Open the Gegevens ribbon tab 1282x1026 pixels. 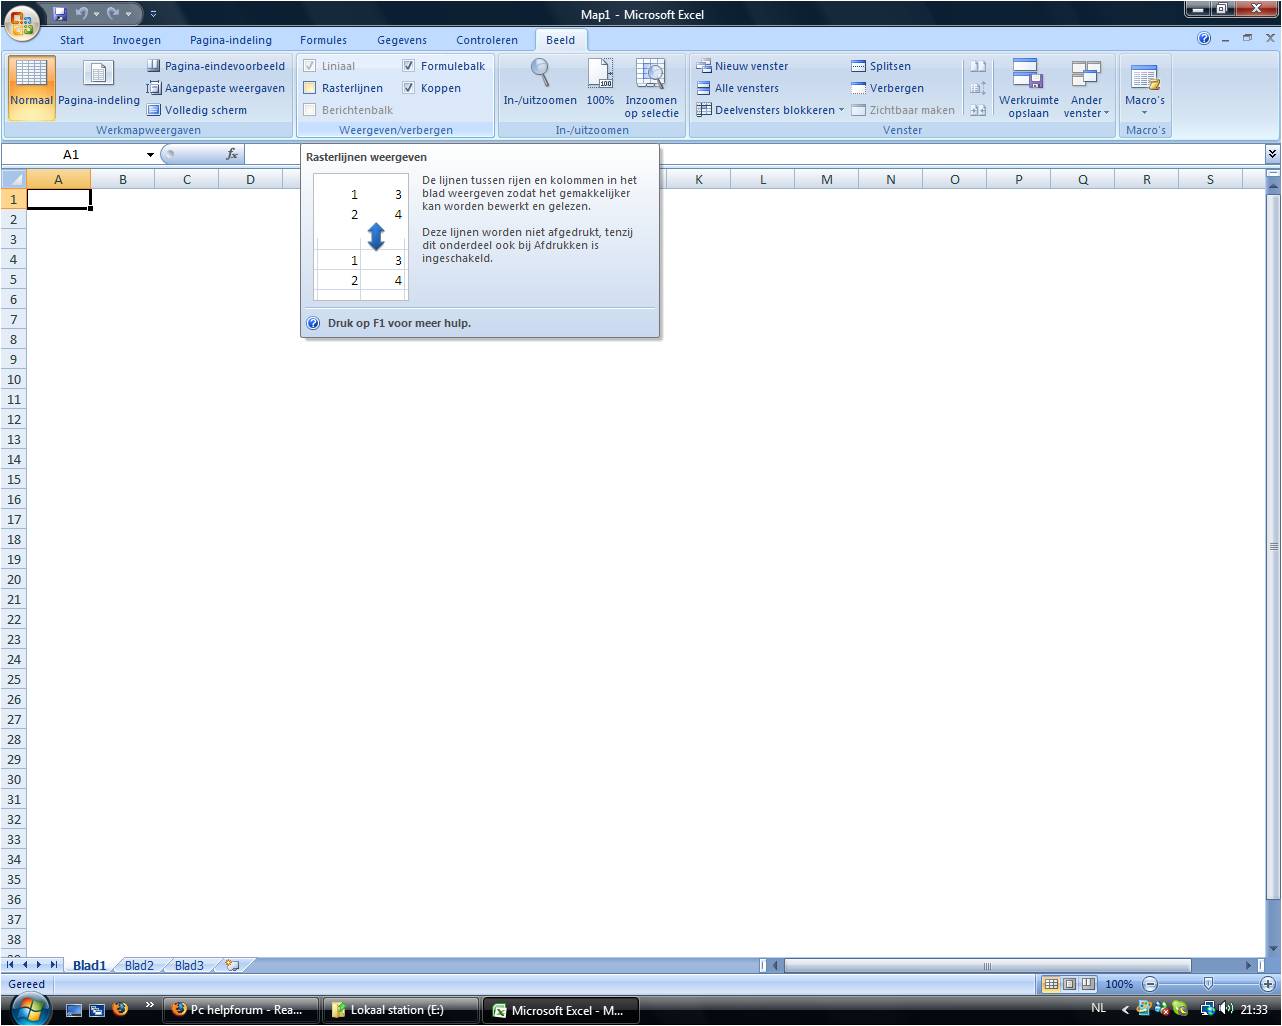402,40
